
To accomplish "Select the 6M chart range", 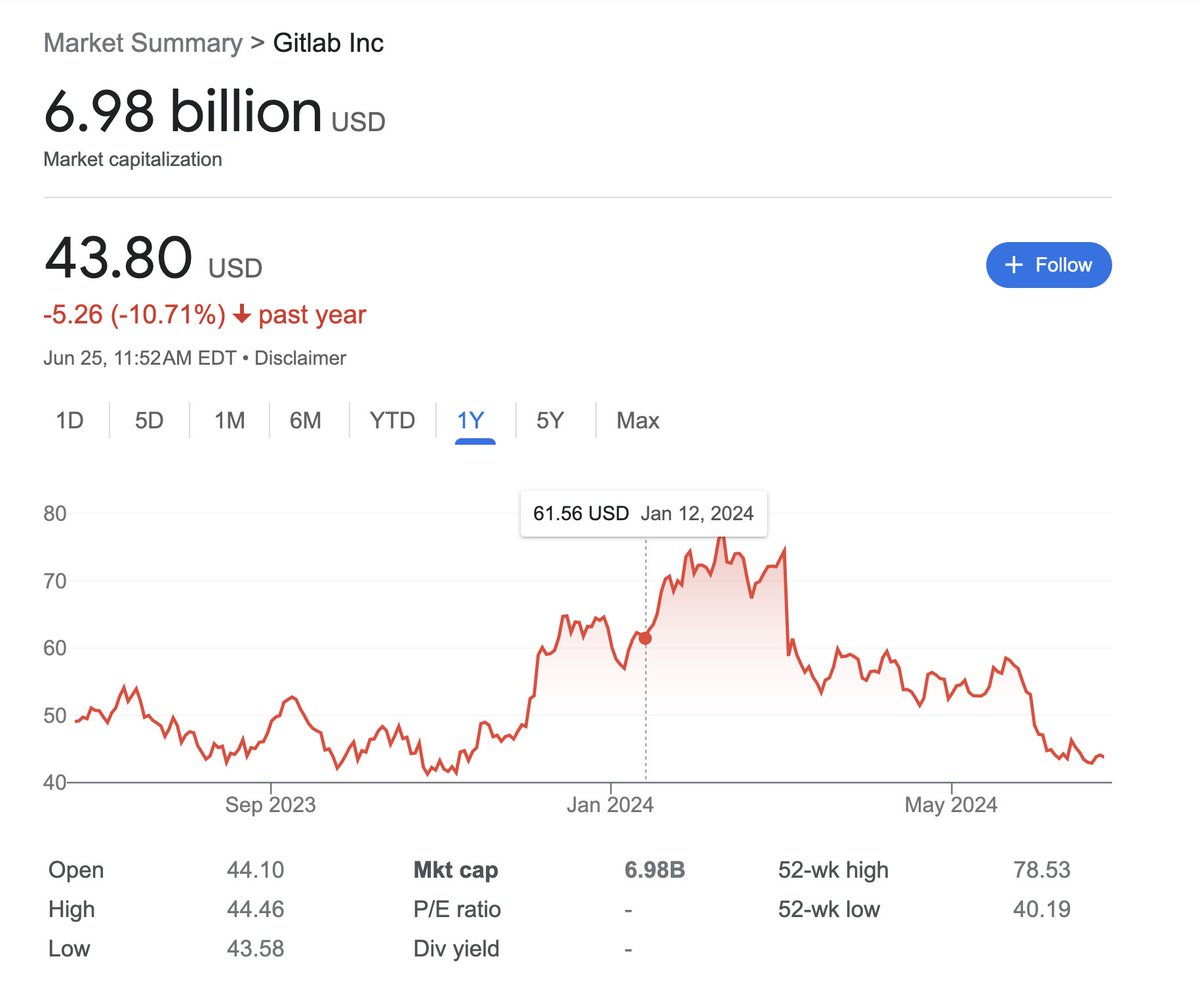I will pos(306,421).
